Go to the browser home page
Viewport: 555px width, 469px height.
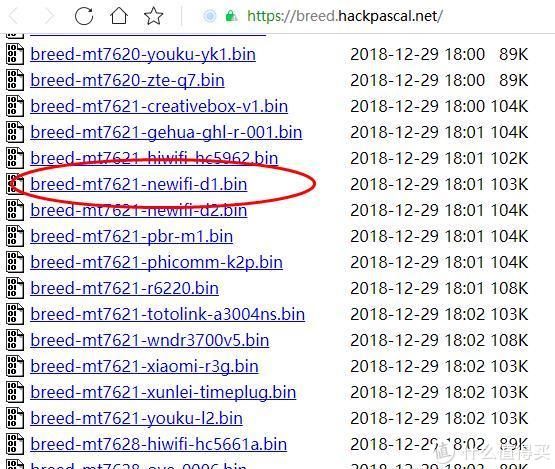119,16
